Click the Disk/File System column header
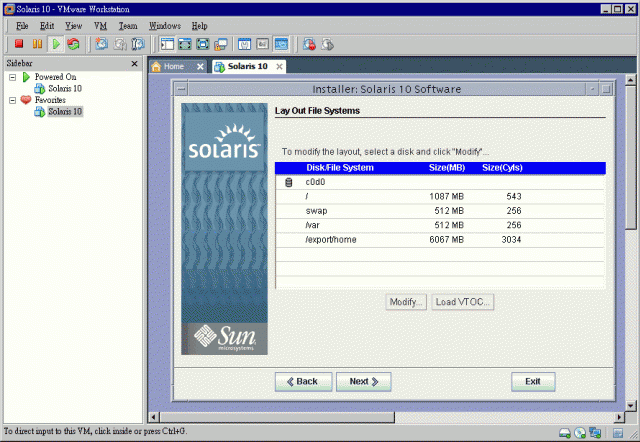The width and height of the screenshot is (640, 442). [340, 168]
